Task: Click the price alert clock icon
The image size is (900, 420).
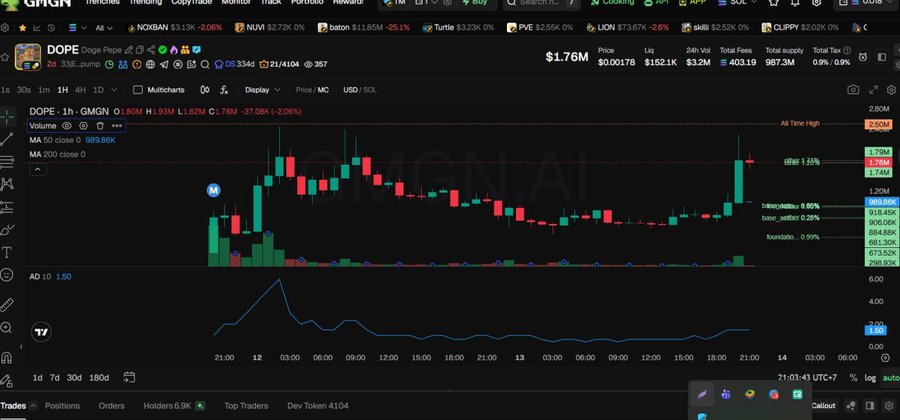Action: [x=863, y=57]
